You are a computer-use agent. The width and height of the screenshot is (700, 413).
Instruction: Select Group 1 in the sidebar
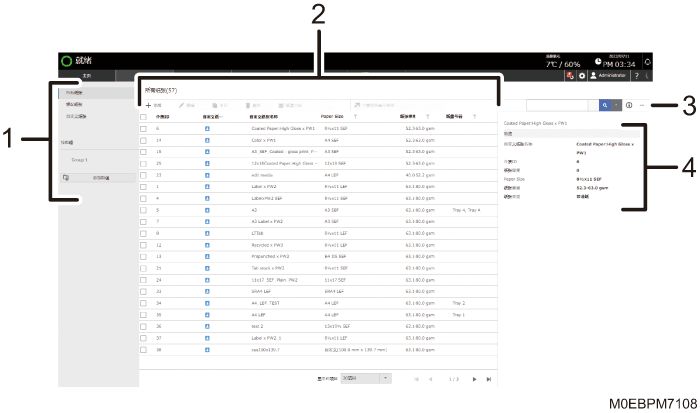click(79, 160)
